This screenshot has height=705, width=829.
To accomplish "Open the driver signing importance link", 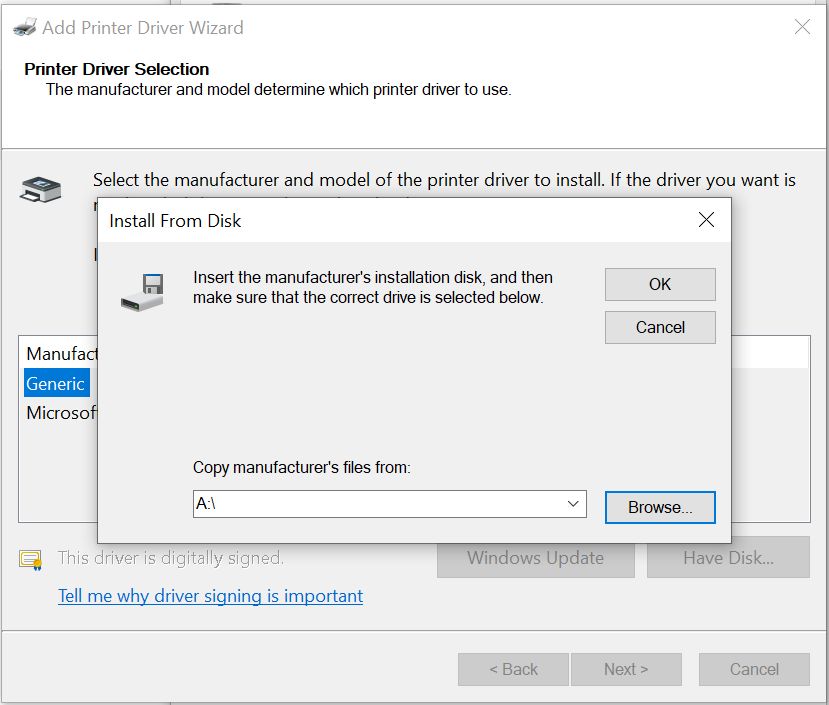I will [210, 596].
